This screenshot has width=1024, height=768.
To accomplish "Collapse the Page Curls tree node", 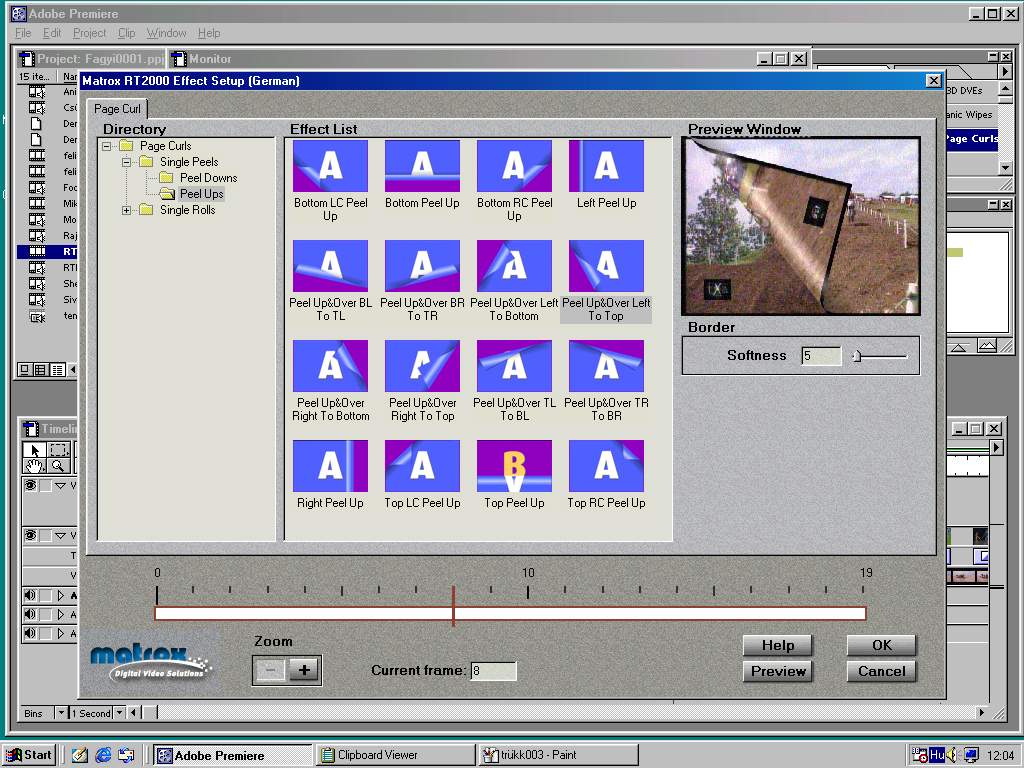I will 106,146.
